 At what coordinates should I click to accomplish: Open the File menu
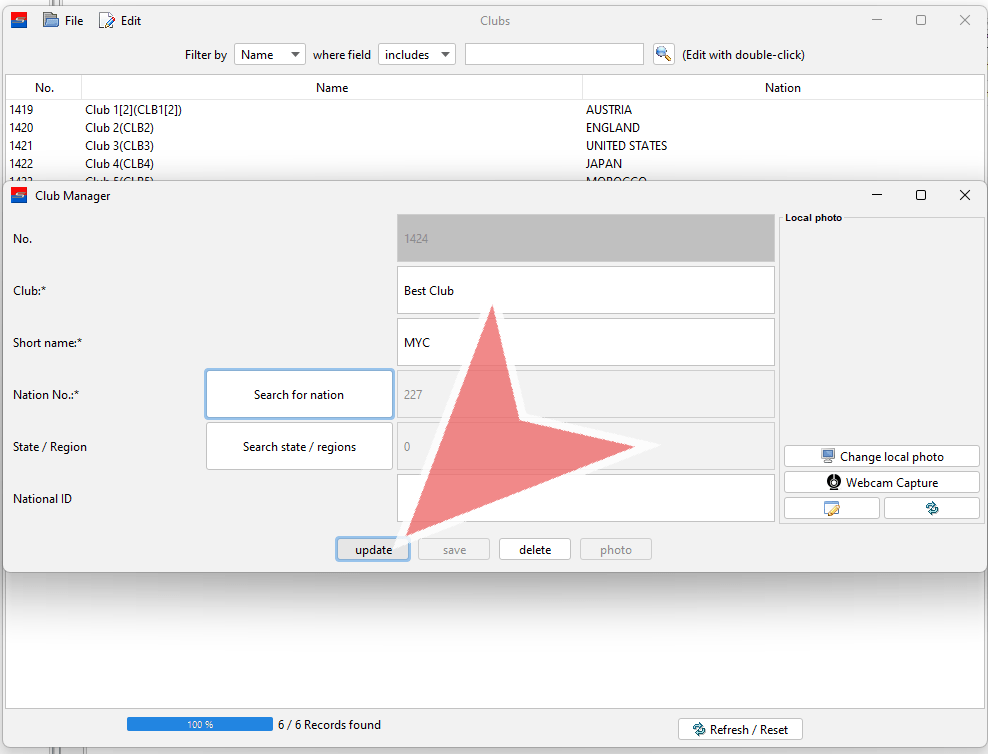(x=63, y=21)
